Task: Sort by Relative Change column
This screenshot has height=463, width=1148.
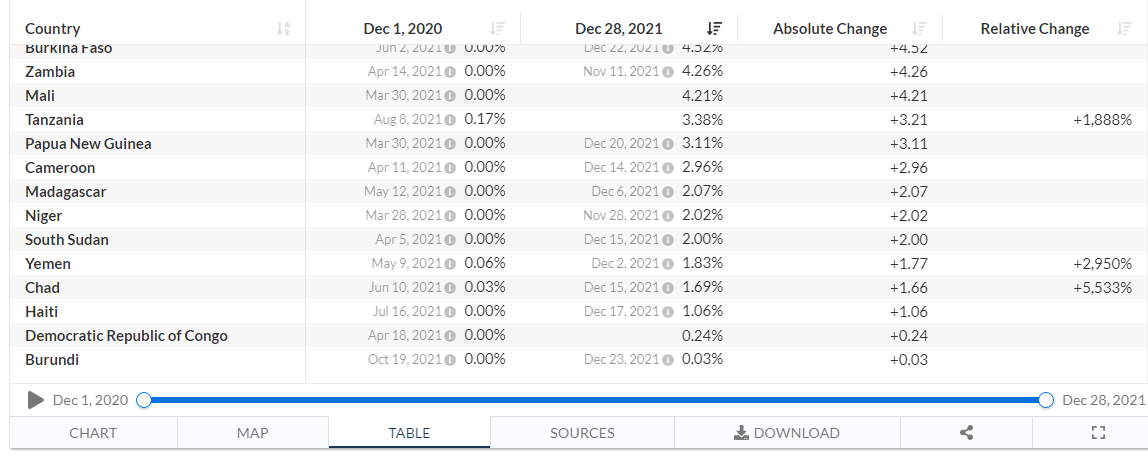Action: [x=1124, y=29]
